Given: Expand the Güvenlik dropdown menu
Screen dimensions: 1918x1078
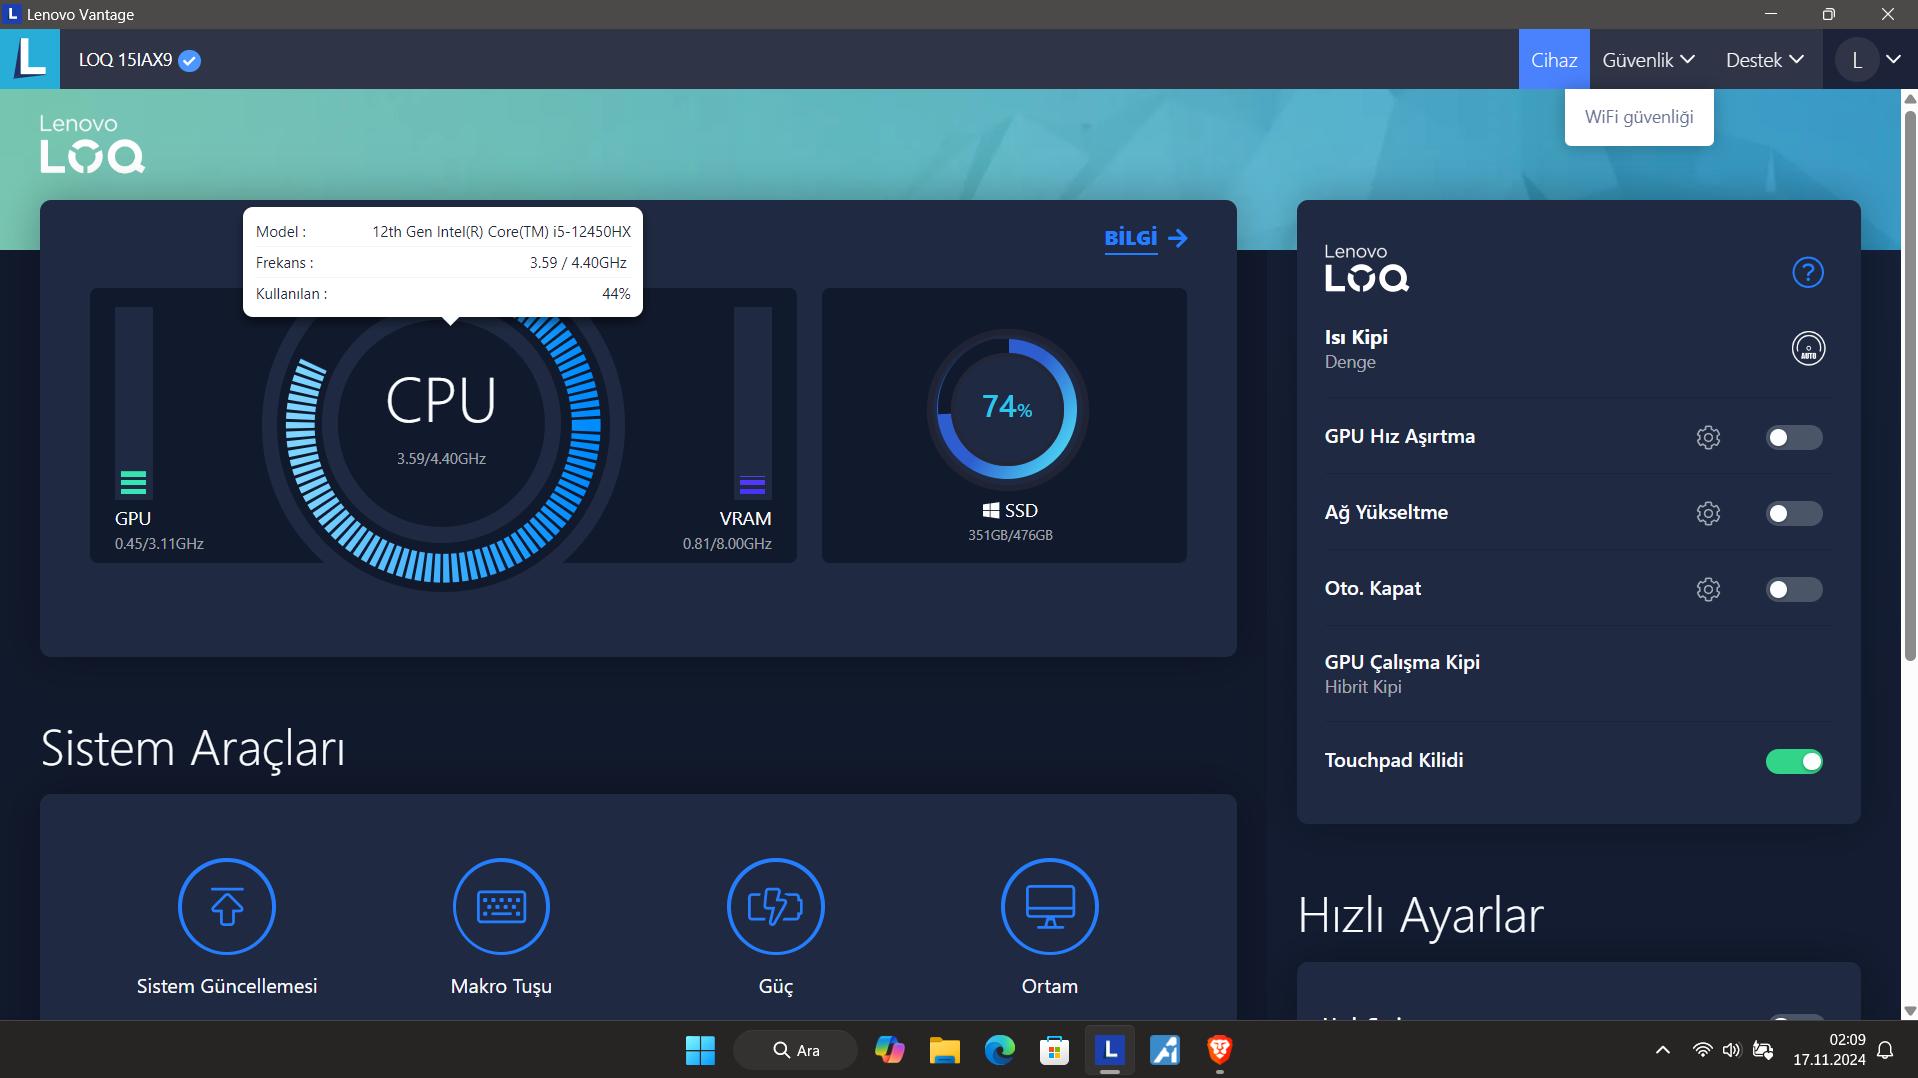Looking at the screenshot, I should 1648,60.
